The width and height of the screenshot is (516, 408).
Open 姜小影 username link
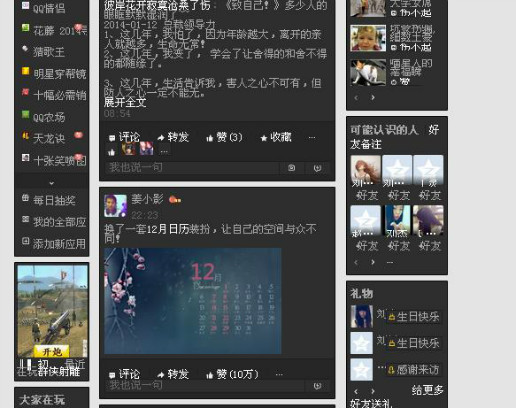click(147, 199)
